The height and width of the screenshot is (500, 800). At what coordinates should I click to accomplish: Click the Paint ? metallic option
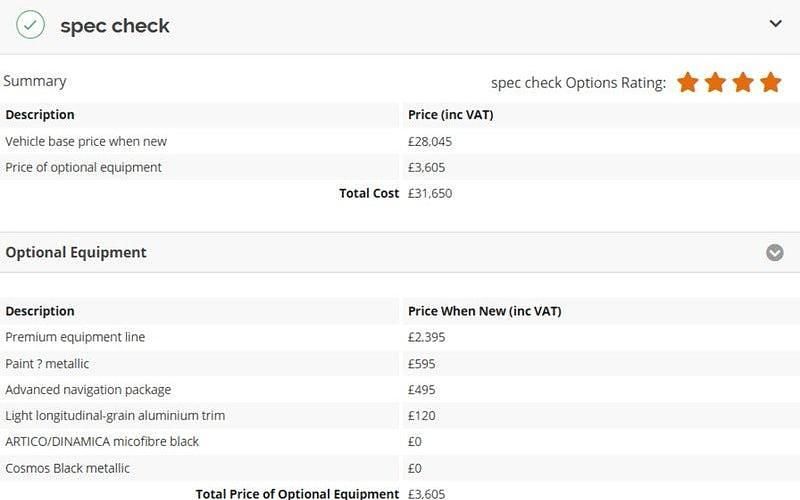[47, 363]
